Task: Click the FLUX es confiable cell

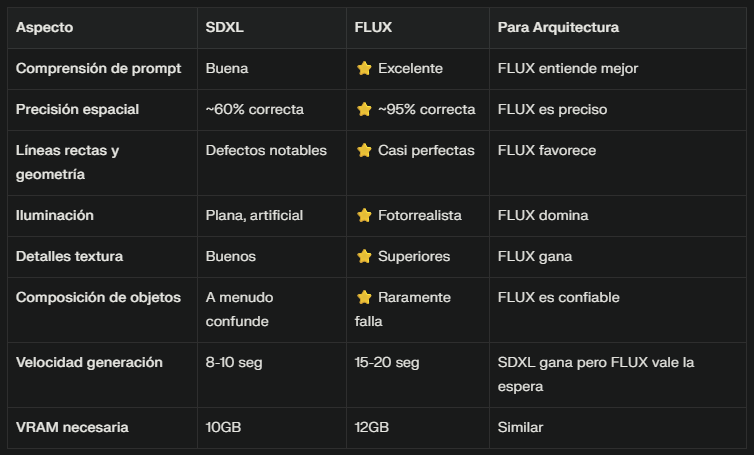Action: (x=558, y=297)
